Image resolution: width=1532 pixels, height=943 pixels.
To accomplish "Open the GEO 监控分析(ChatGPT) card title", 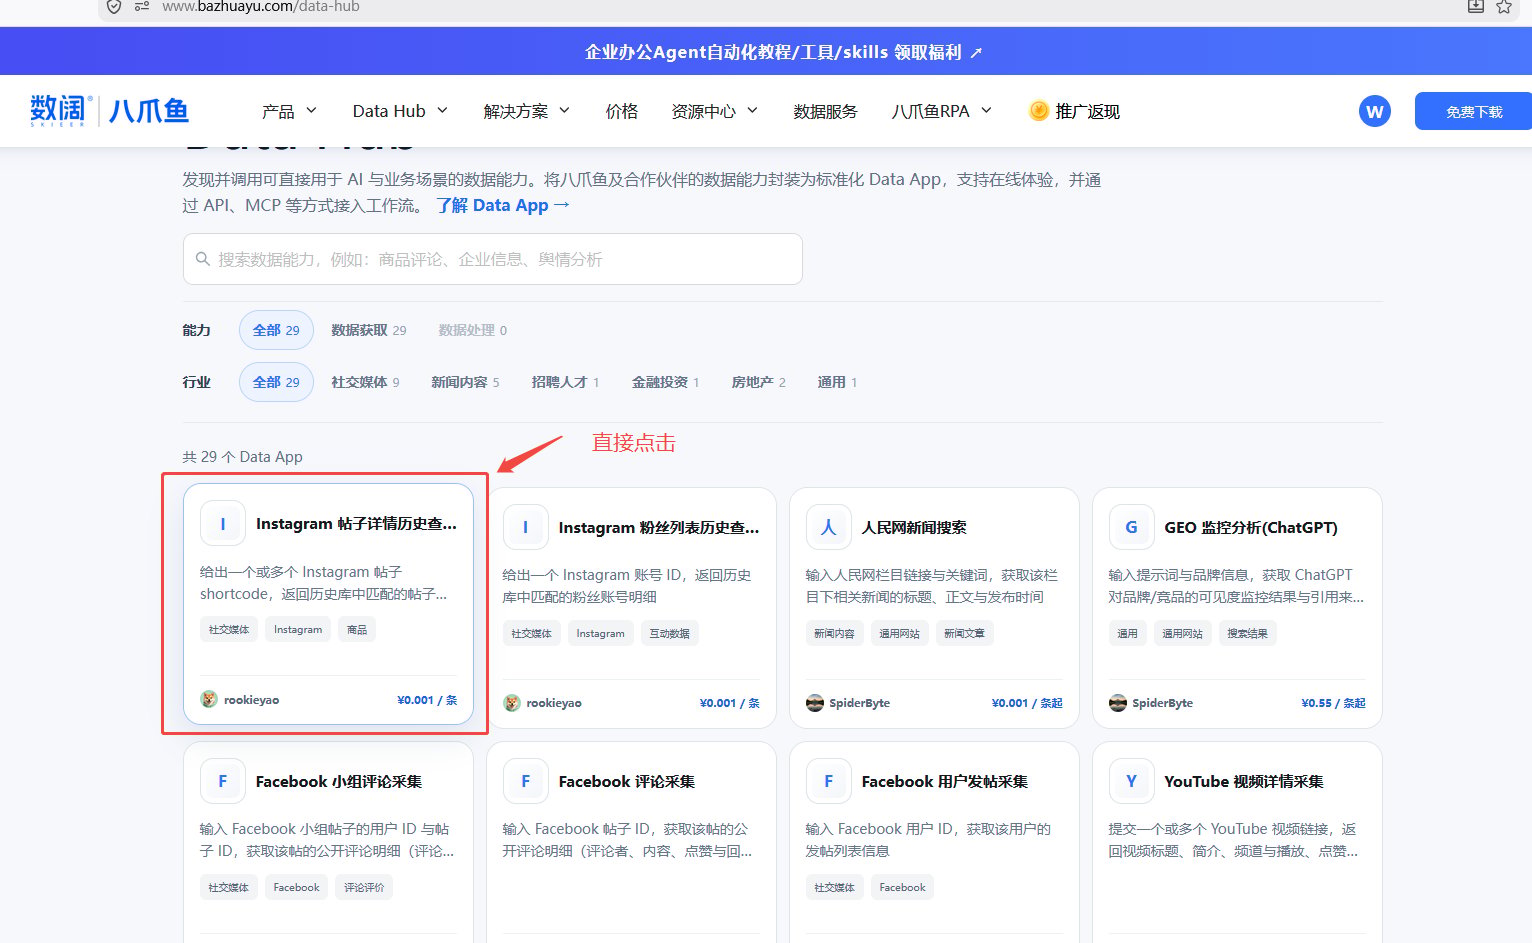I will [1251, 527].
